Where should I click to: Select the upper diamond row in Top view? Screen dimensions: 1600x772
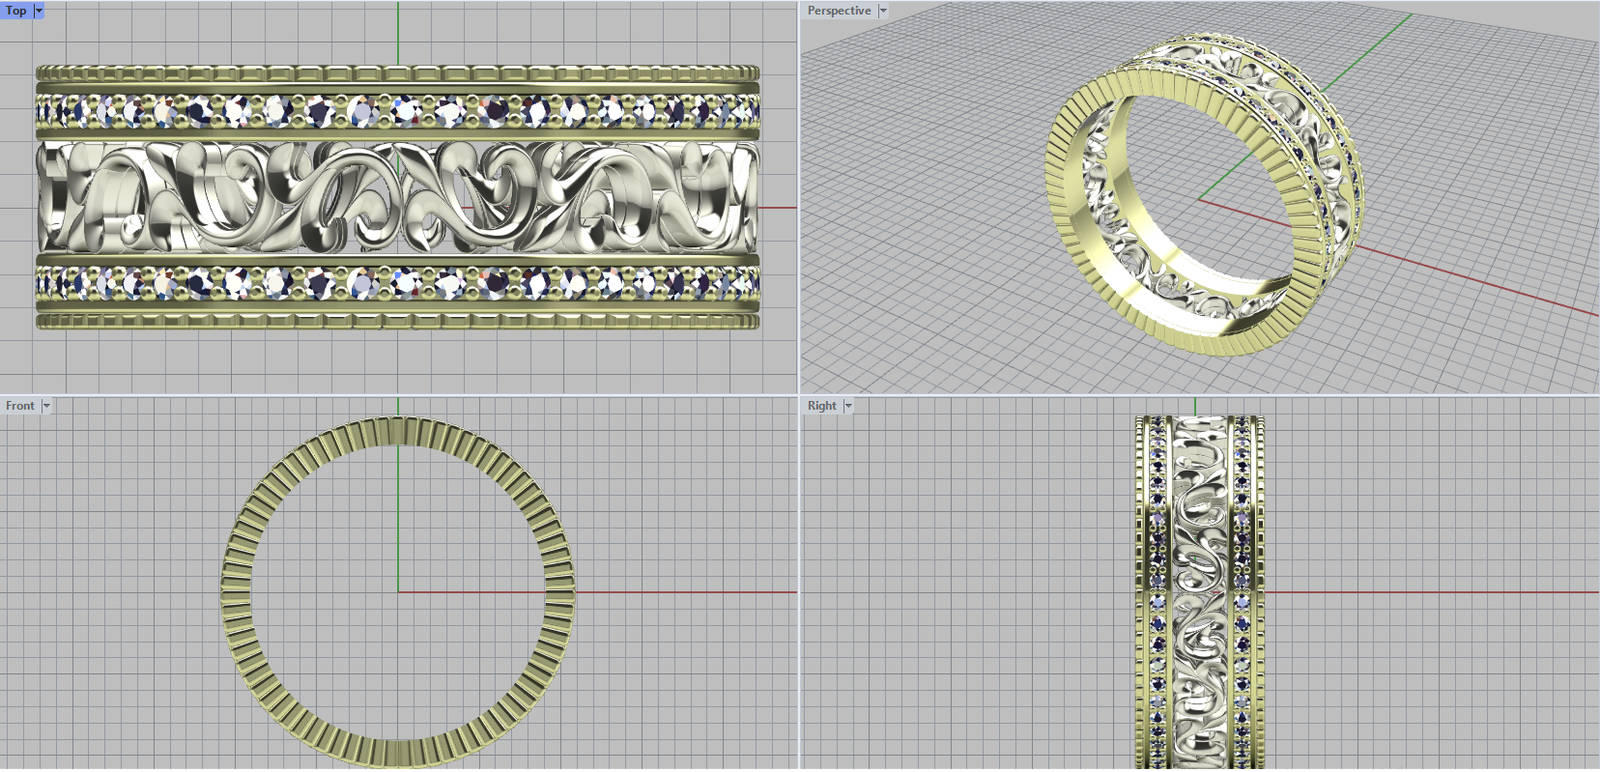coord(398,111)
